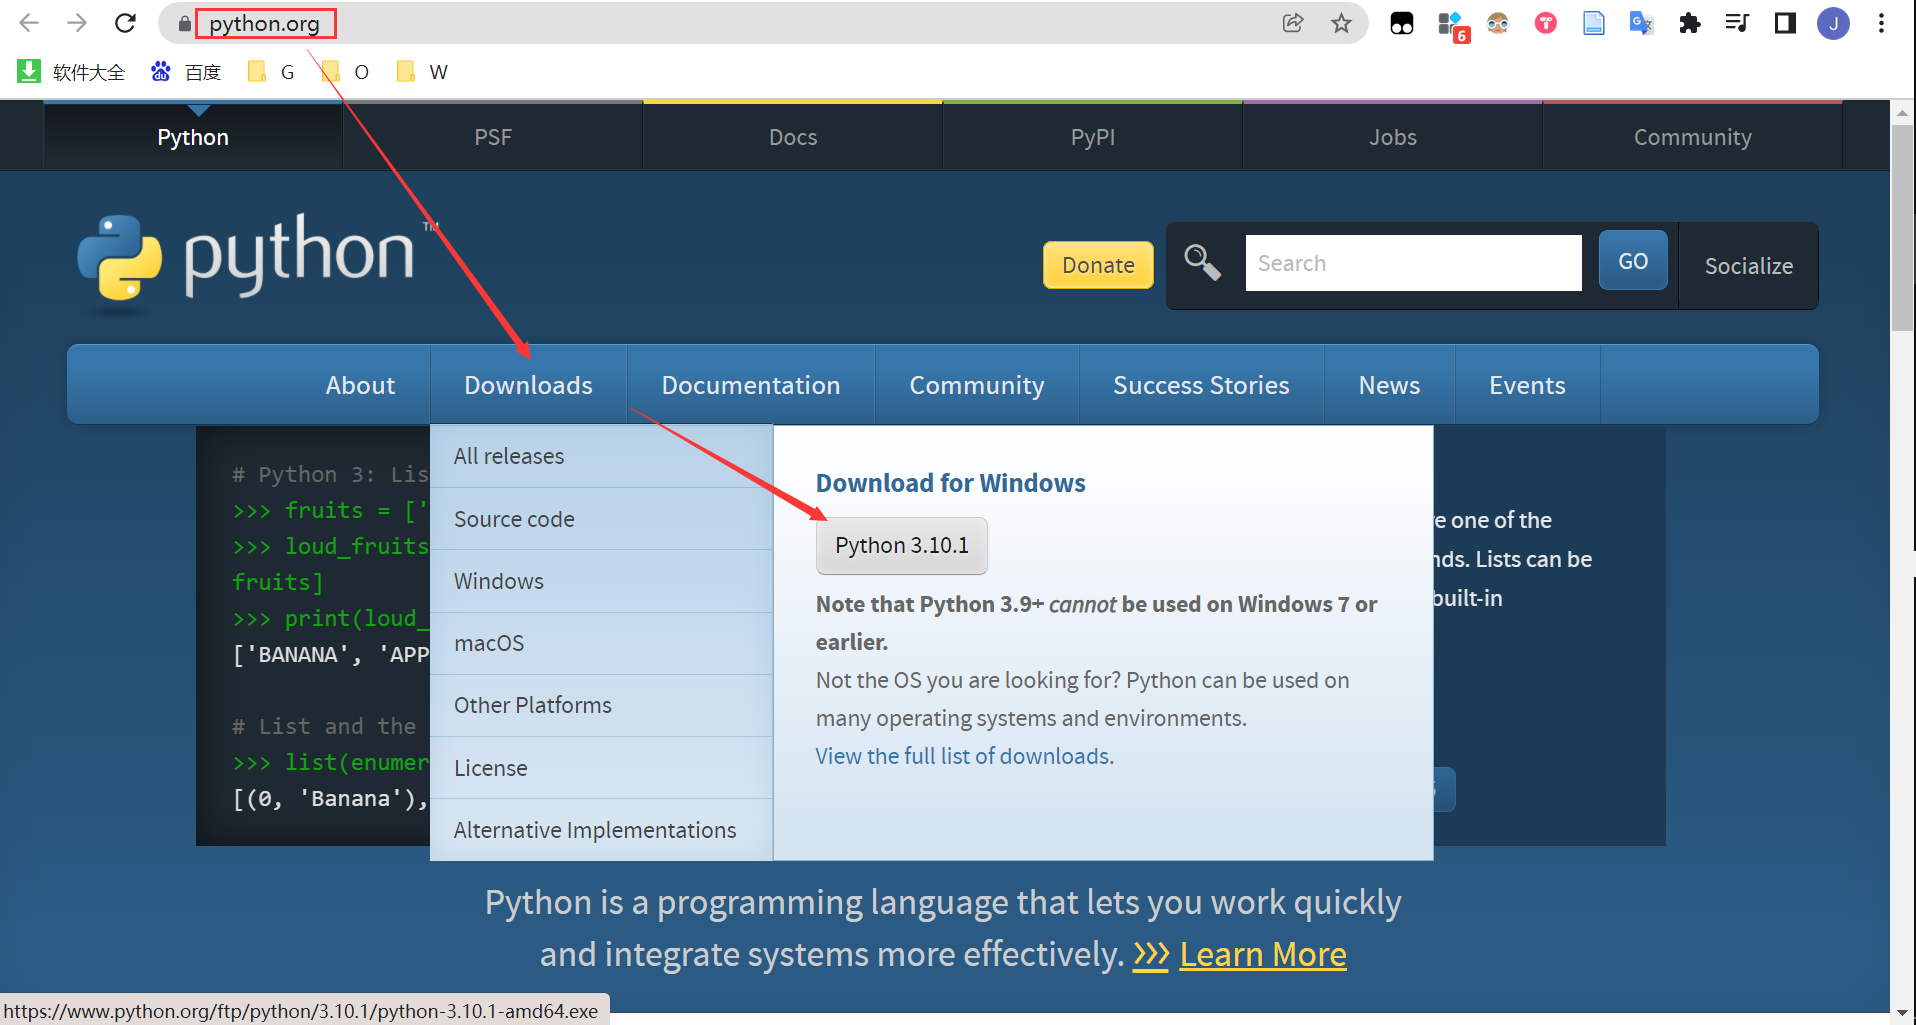Image resolution: width=1916 pixels, height=1025 pixels.
Task: Click the page vertical scrollbar thumb
Action: click(1902, 227)
